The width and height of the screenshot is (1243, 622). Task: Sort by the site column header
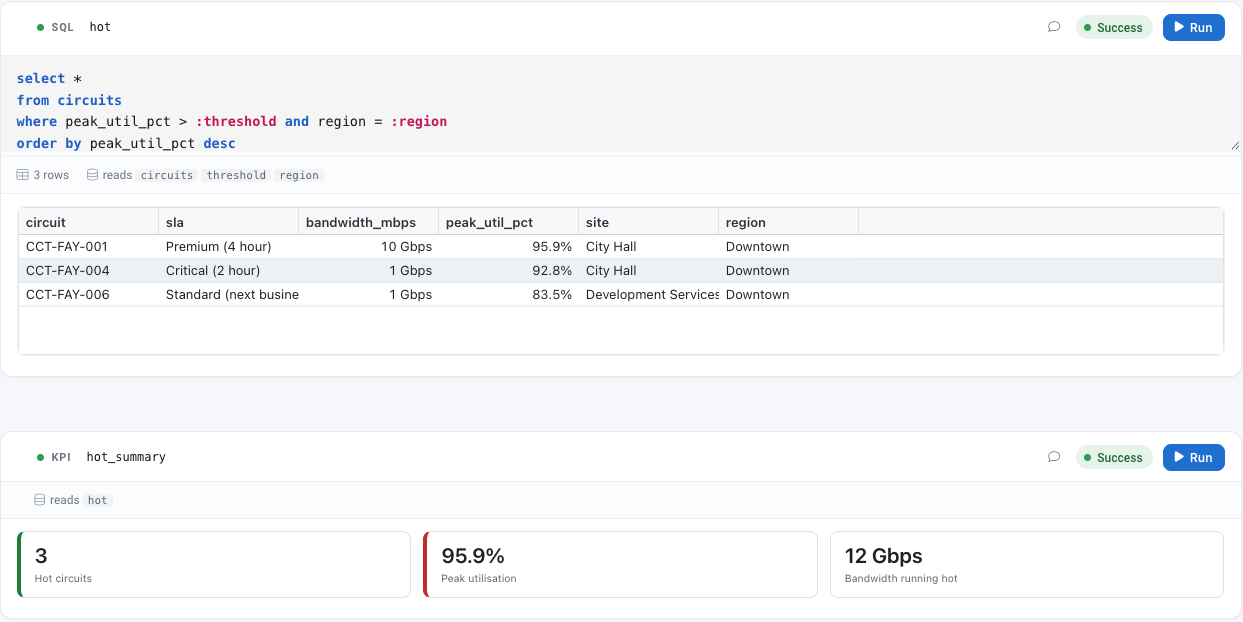(x=649, y=222)
